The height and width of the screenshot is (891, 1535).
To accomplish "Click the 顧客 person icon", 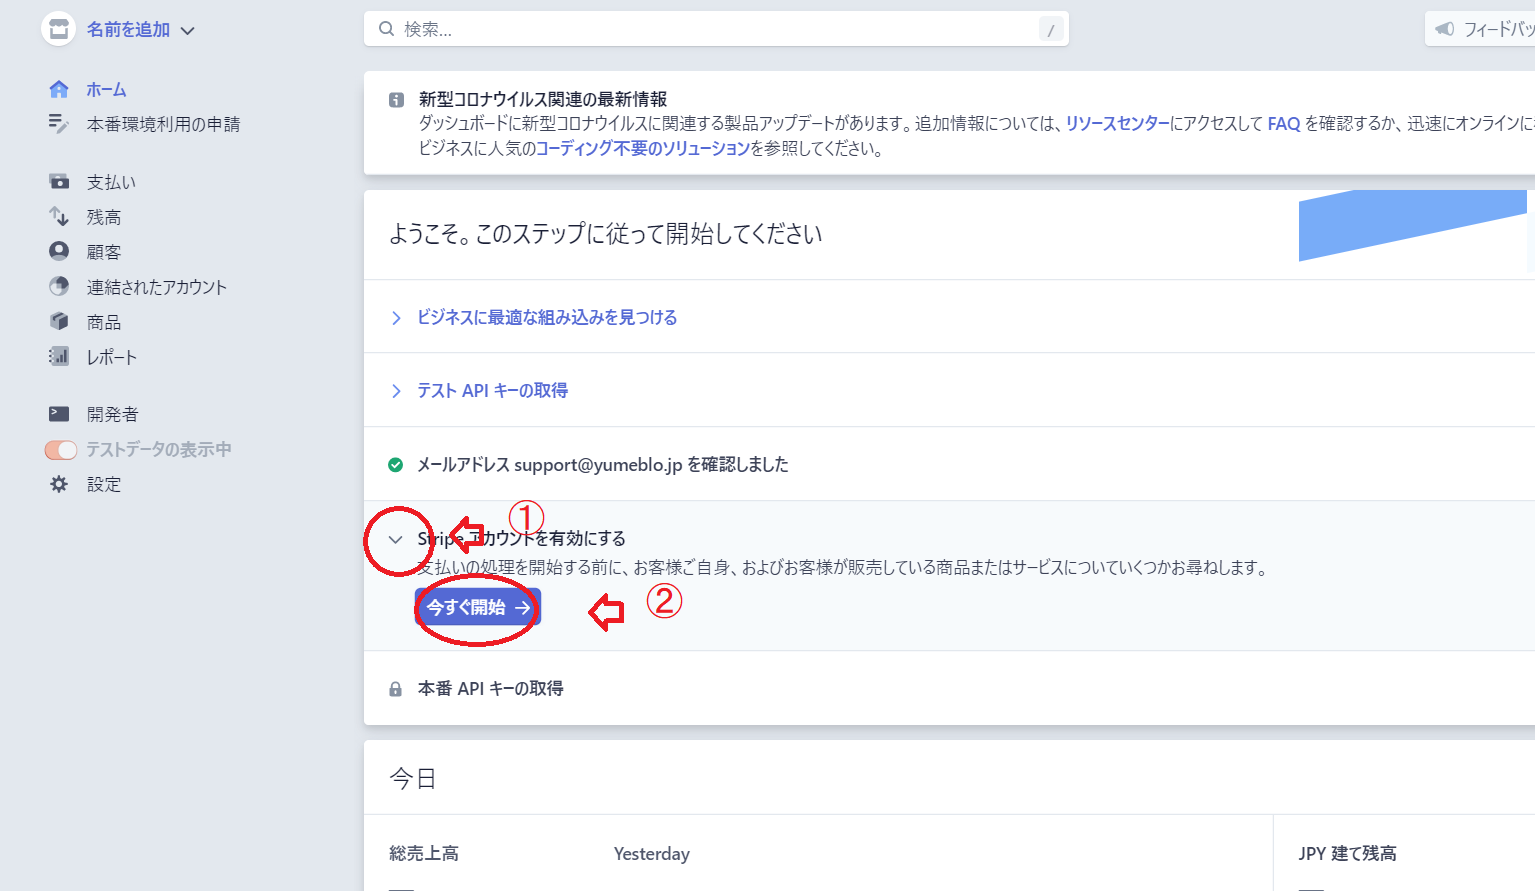I will (59, 251).
